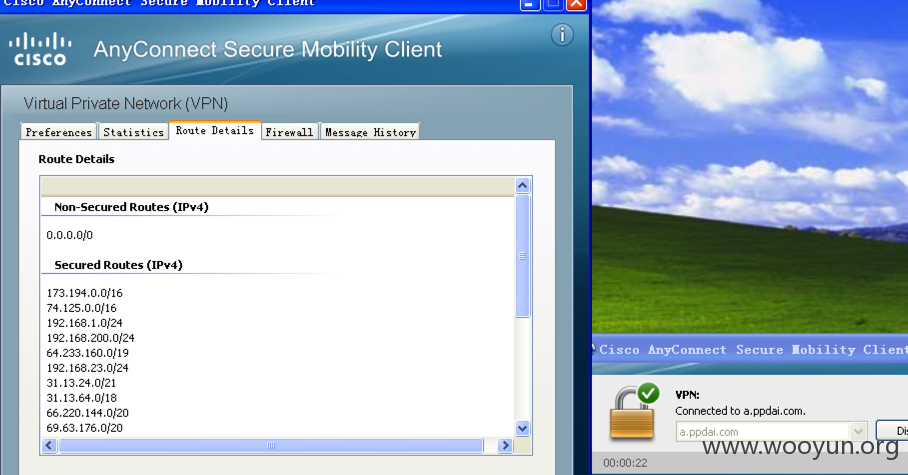Select route 31.13.64.0/18
The height and width of the screenshot is (475, 908).
pyautogui.click(x=82, y=399)
